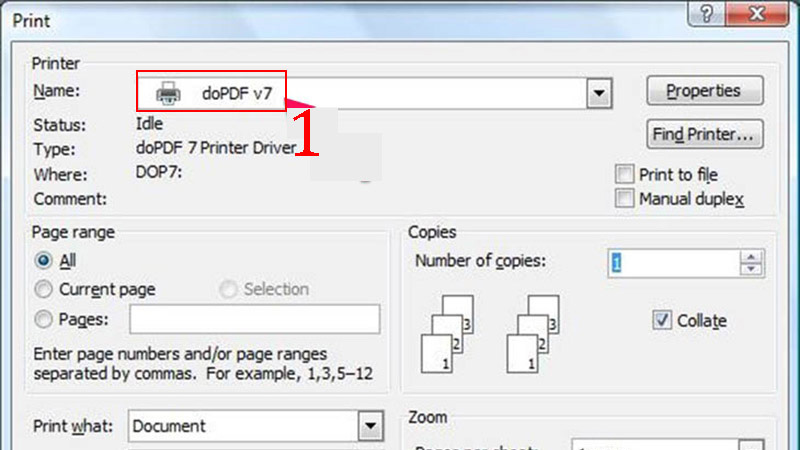Open the printer Name dropdown arrow
The height and width of the screenshot is (450, 800).
(x=599, y=93)
